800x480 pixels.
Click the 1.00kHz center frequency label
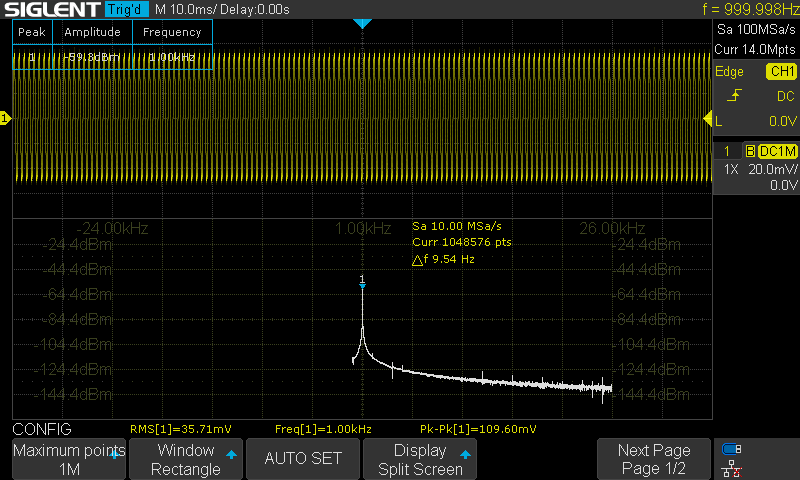[363, 229]
